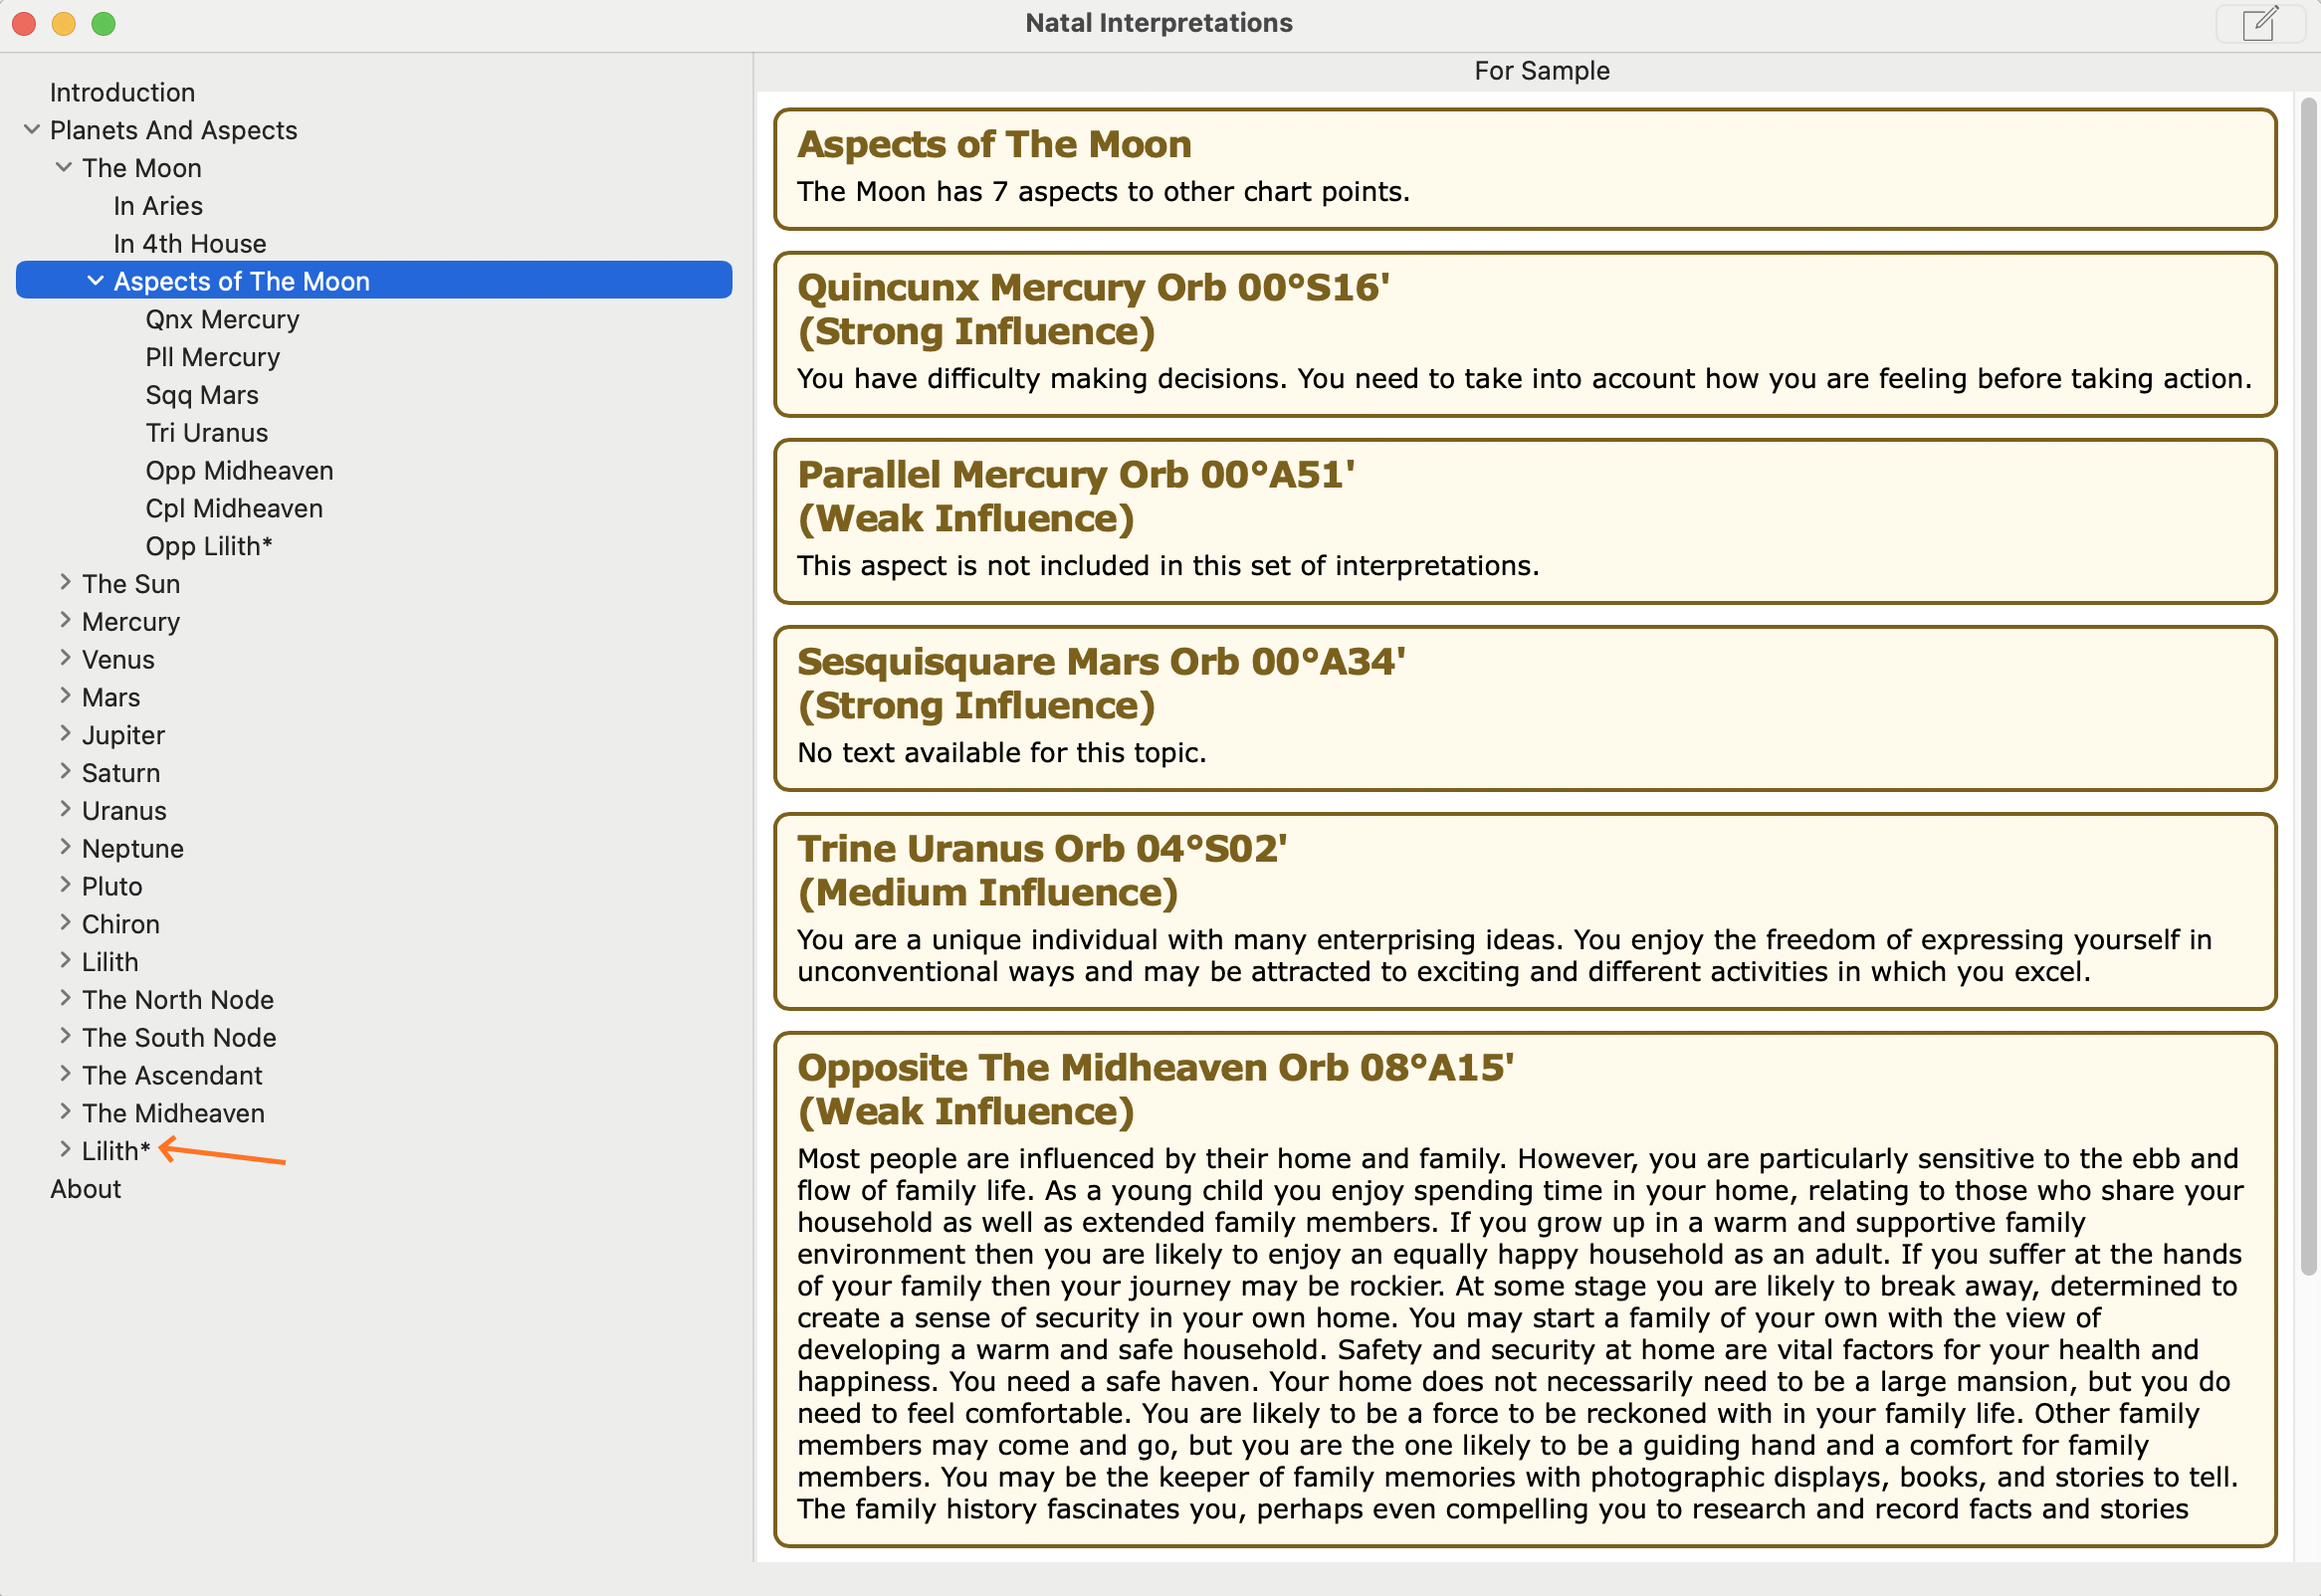Open Qnx Mercury aspect
2321x1596 pixels.
coord(222,319)
